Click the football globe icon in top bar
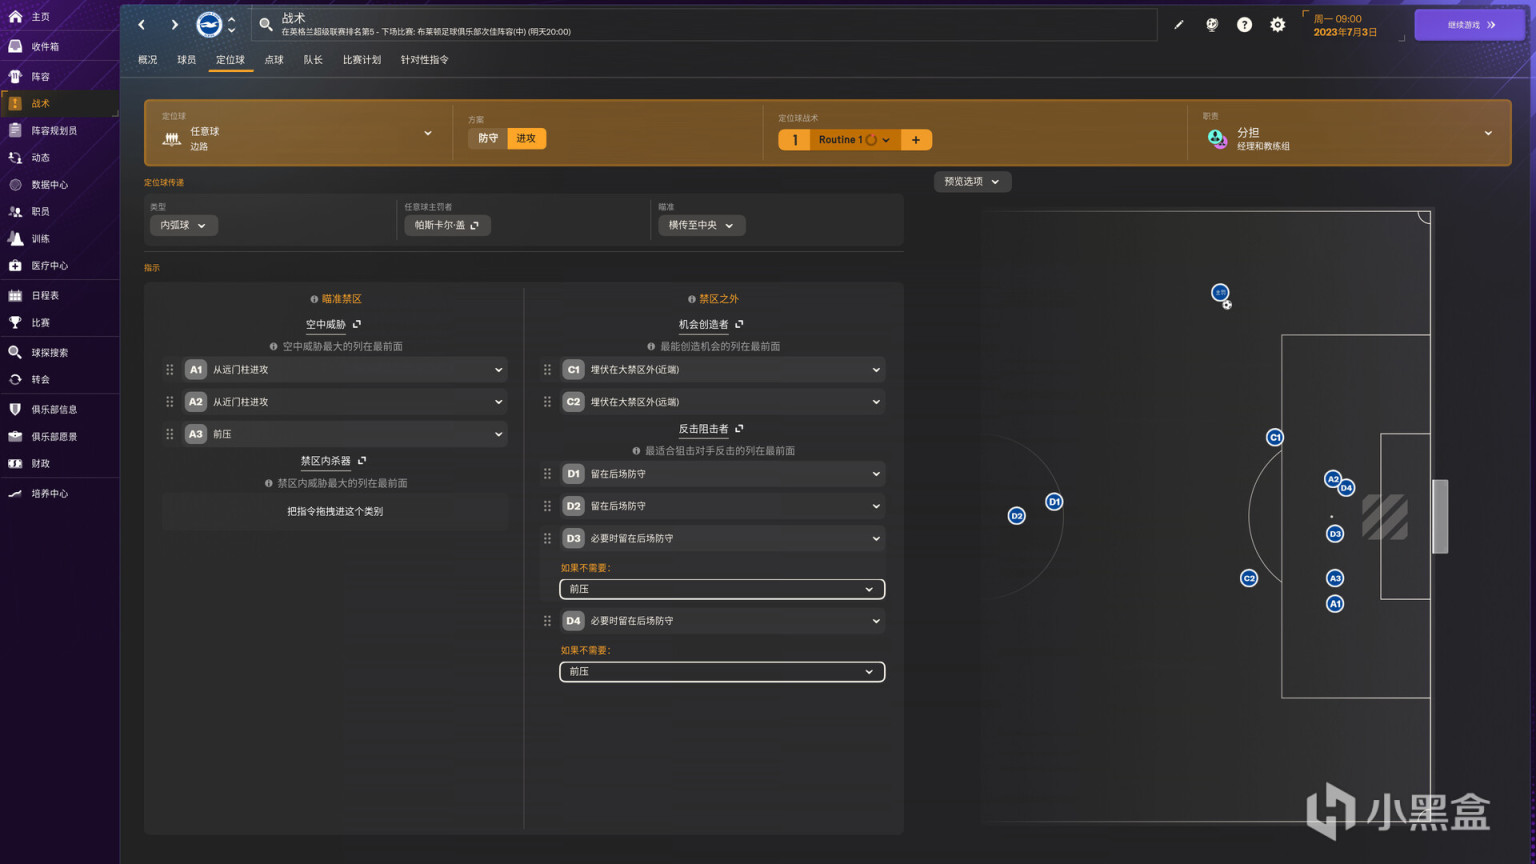The height and width of the screenshot is (864, 1536). tap(1212, 25)
